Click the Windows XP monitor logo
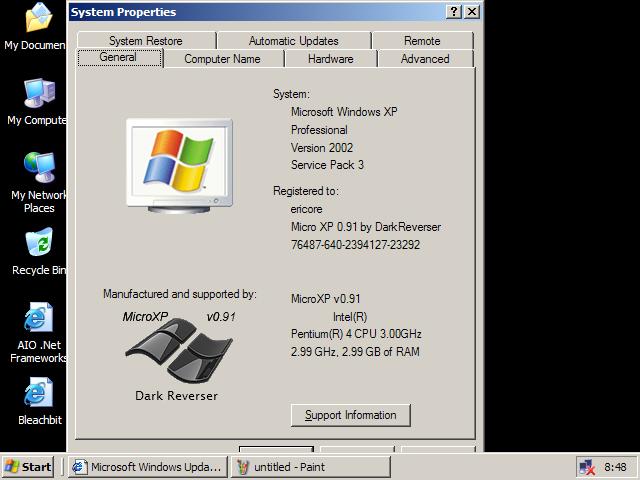 coord(180,166)
